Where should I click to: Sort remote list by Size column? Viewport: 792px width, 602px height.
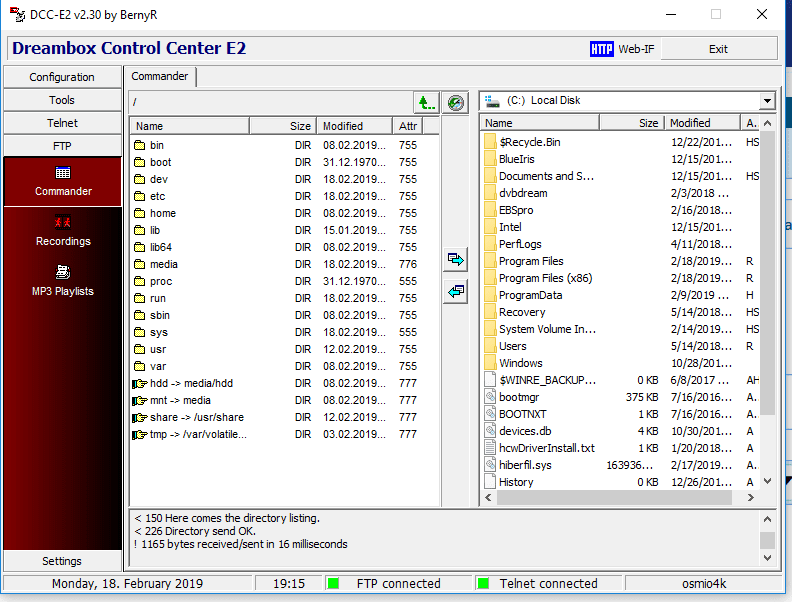283,126
